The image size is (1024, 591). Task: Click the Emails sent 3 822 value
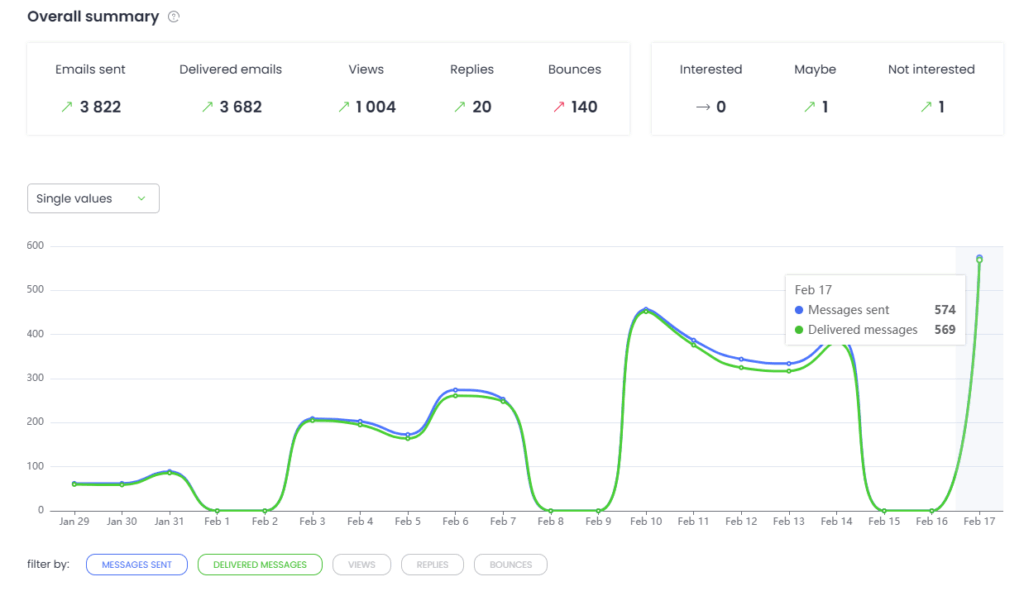coord(100,107)
